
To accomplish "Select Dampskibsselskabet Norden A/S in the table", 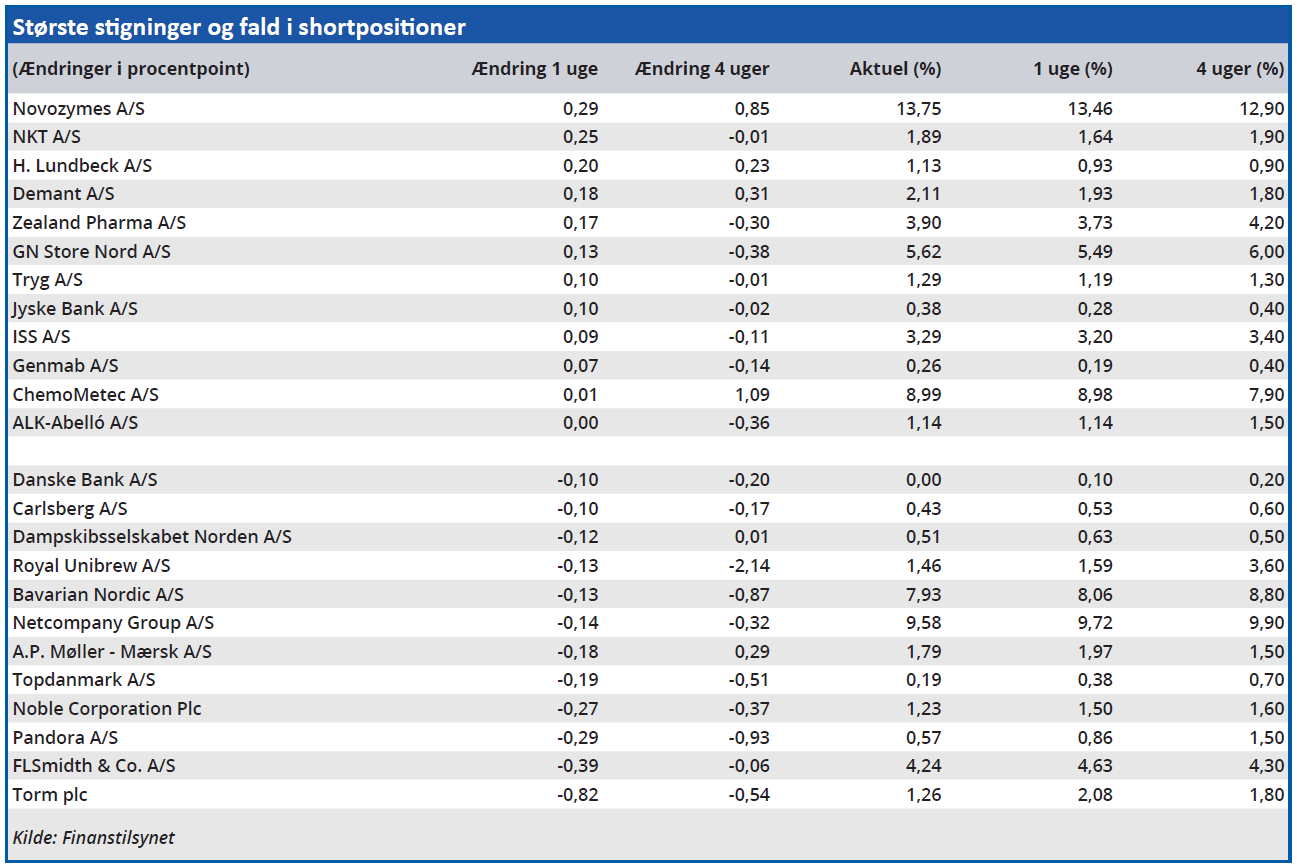I will click(152, 537).
